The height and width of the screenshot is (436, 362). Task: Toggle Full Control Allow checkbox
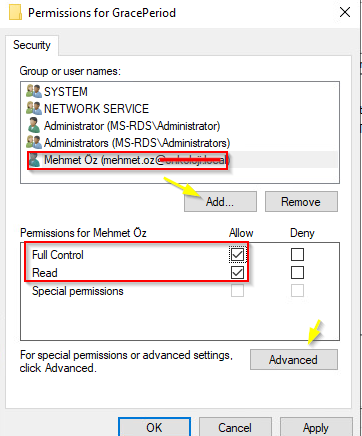click(237, 255)
